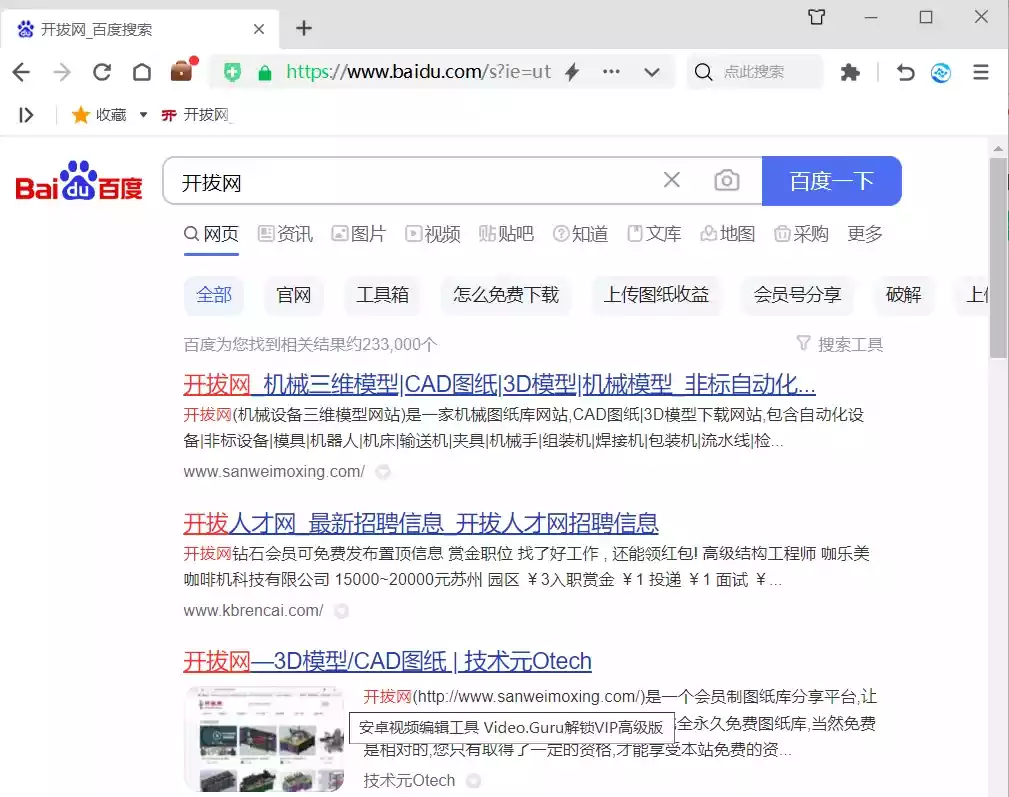Click the page vertical scrollbar thumb
Image resolution: width=1009 pixels, height=797 pixels.
[x=998, y=257]
